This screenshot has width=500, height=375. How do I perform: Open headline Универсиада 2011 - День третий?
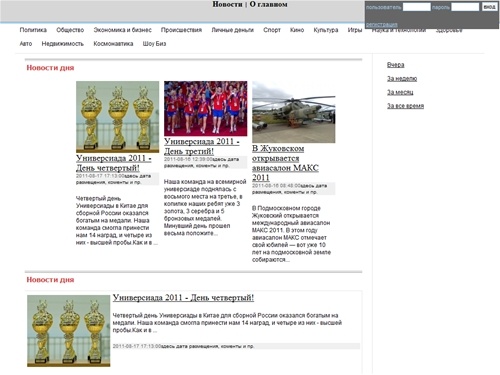point(202,146)
